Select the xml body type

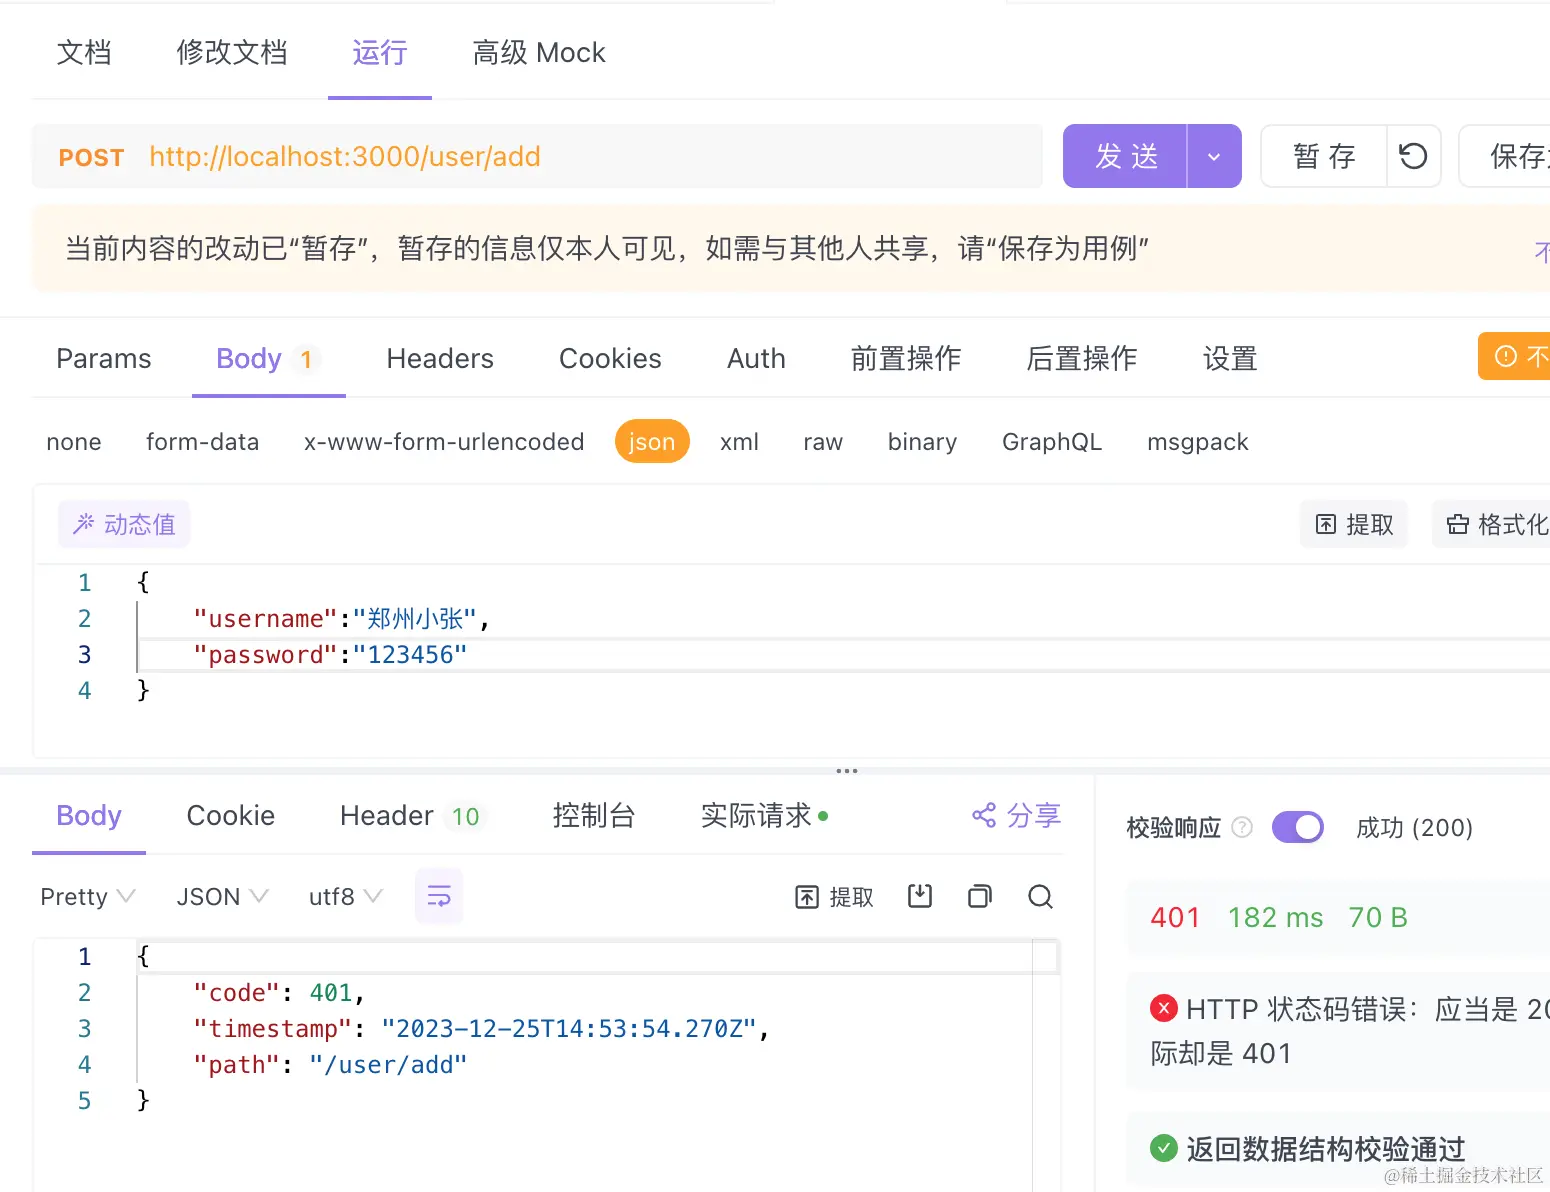click(x=739, y=442)
